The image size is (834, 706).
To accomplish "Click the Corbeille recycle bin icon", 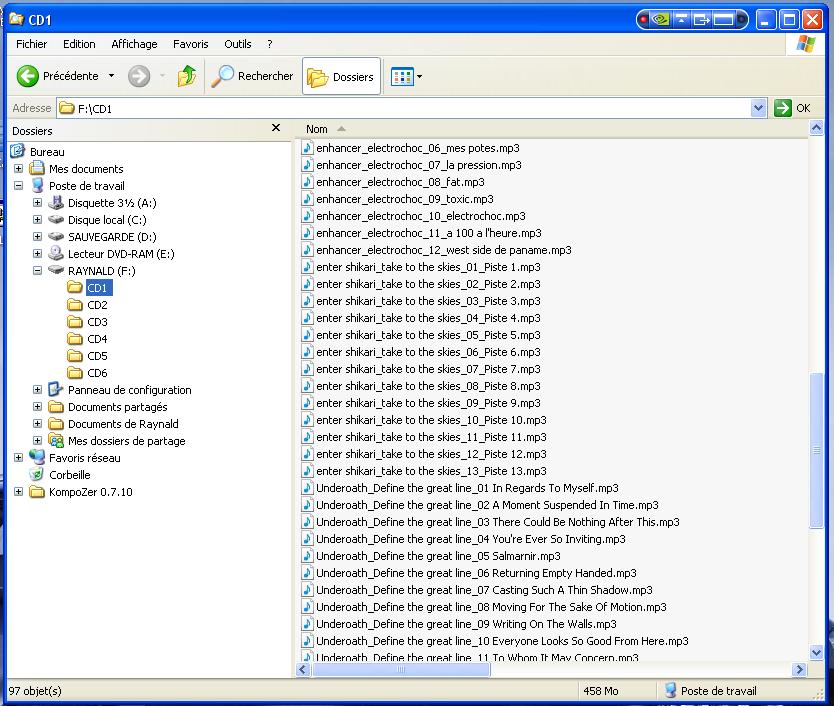I will pyautogui.click(x=36, y=475).
